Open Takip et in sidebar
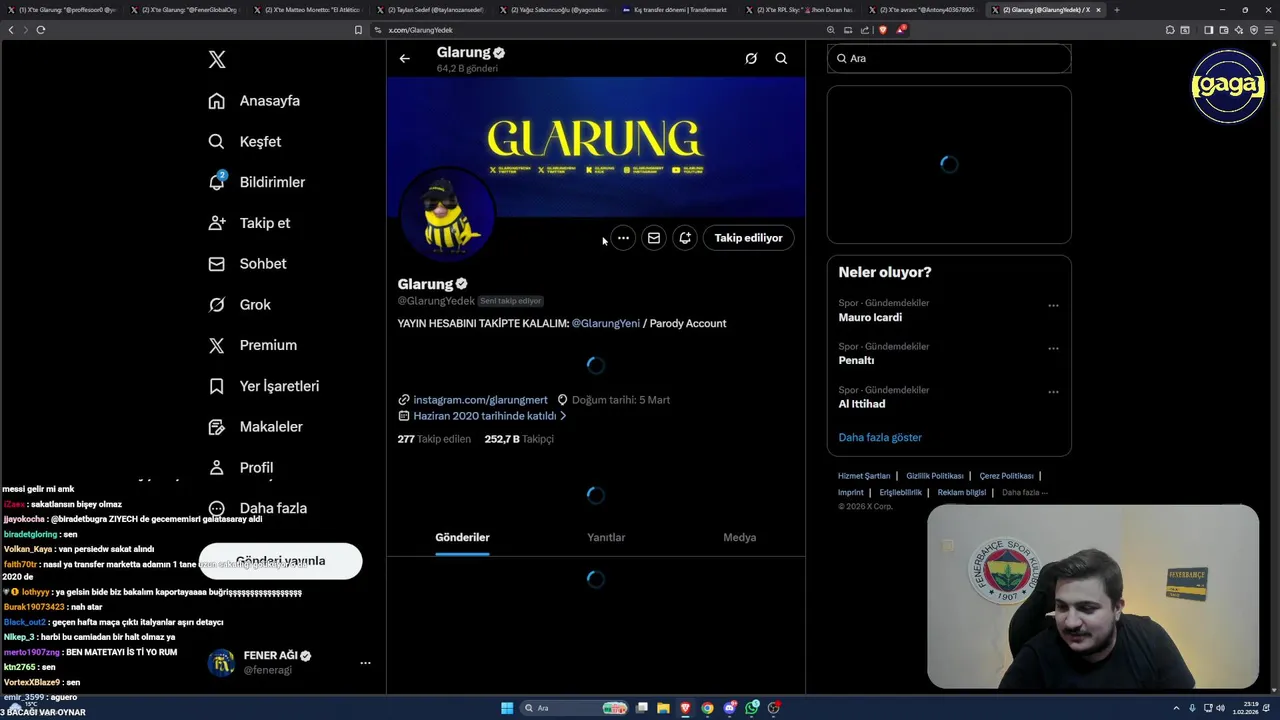 (249, 223)
